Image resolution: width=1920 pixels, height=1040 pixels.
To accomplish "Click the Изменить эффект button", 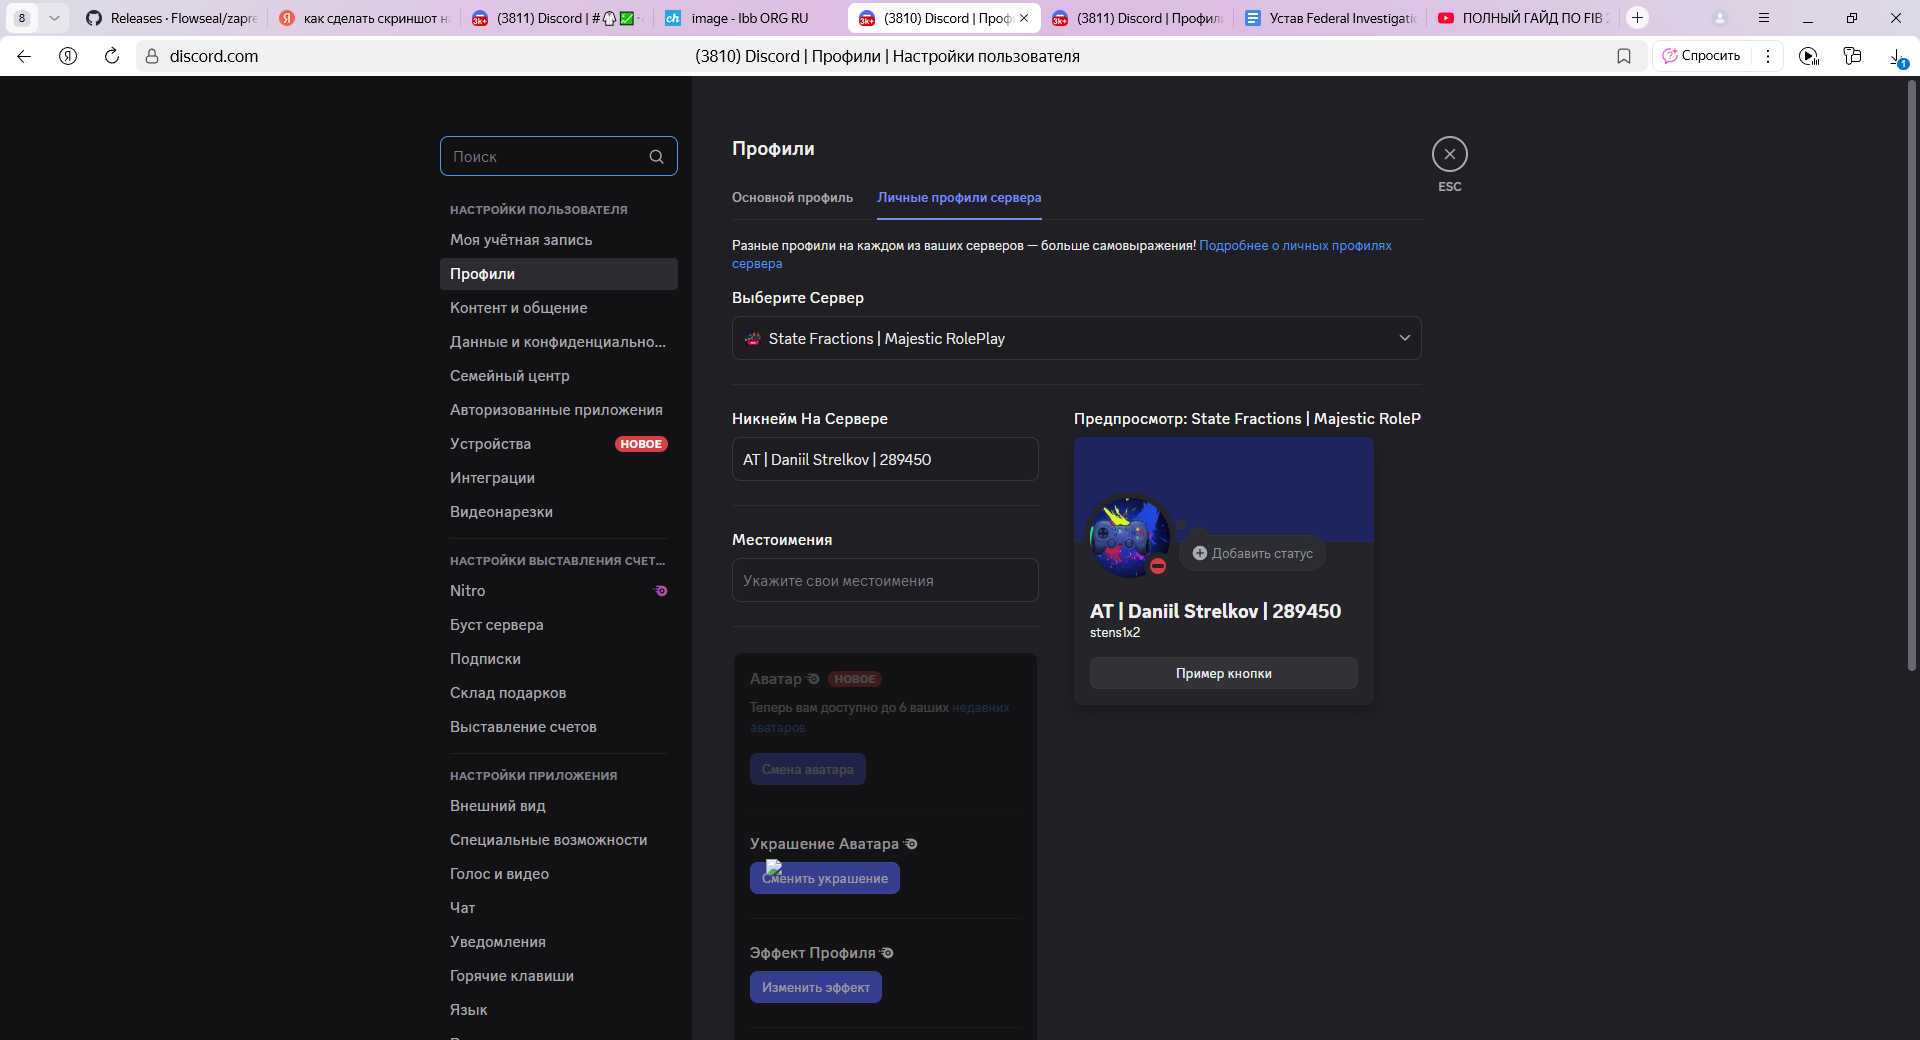I will 815,987.
